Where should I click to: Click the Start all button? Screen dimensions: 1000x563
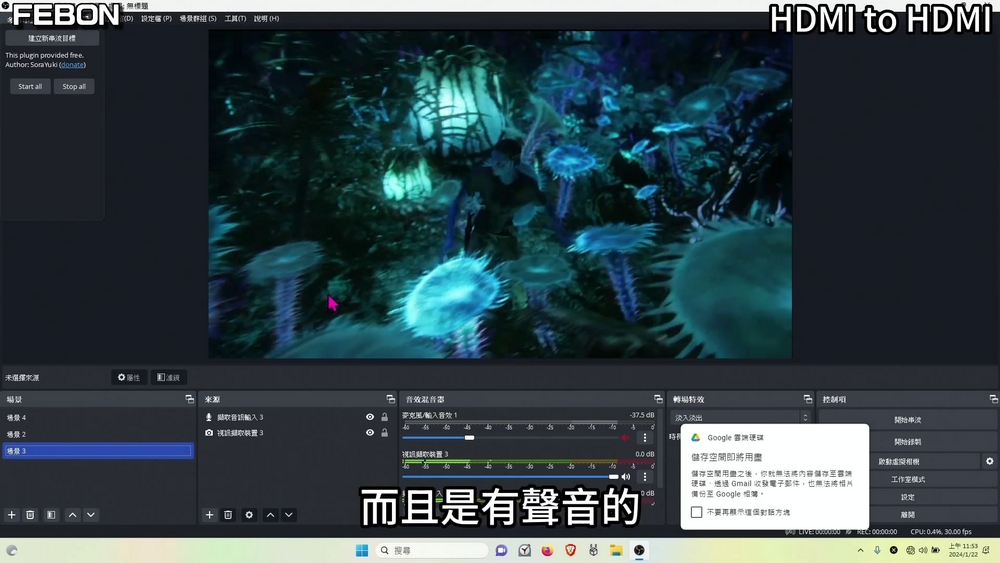point(30,86)
